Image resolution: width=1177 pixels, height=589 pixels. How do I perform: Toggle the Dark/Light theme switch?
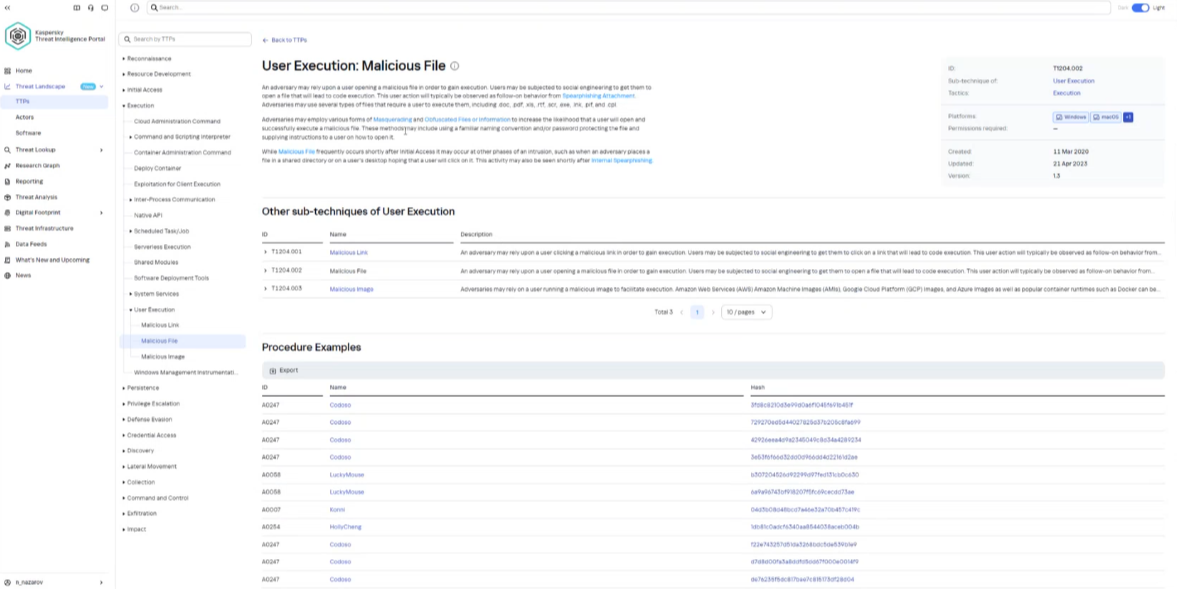point(1140,8)
